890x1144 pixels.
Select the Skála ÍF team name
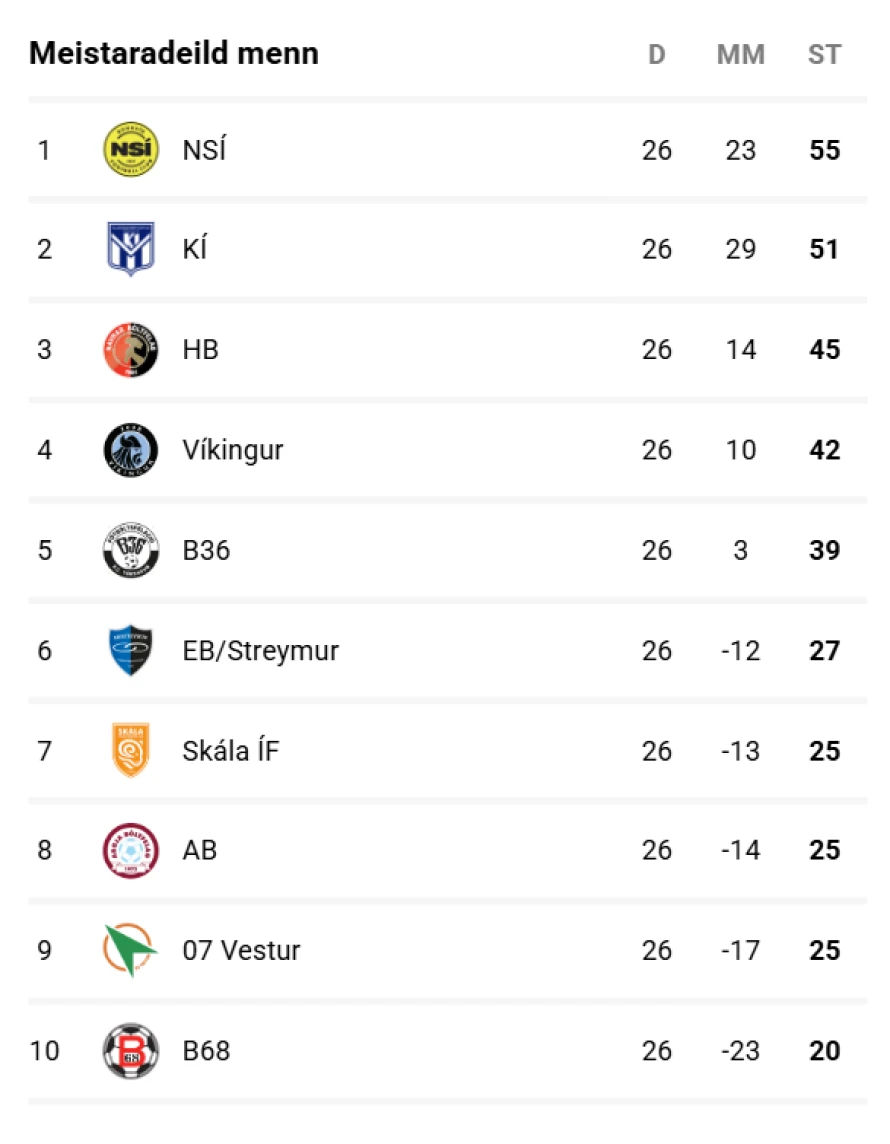pos(231,750)
